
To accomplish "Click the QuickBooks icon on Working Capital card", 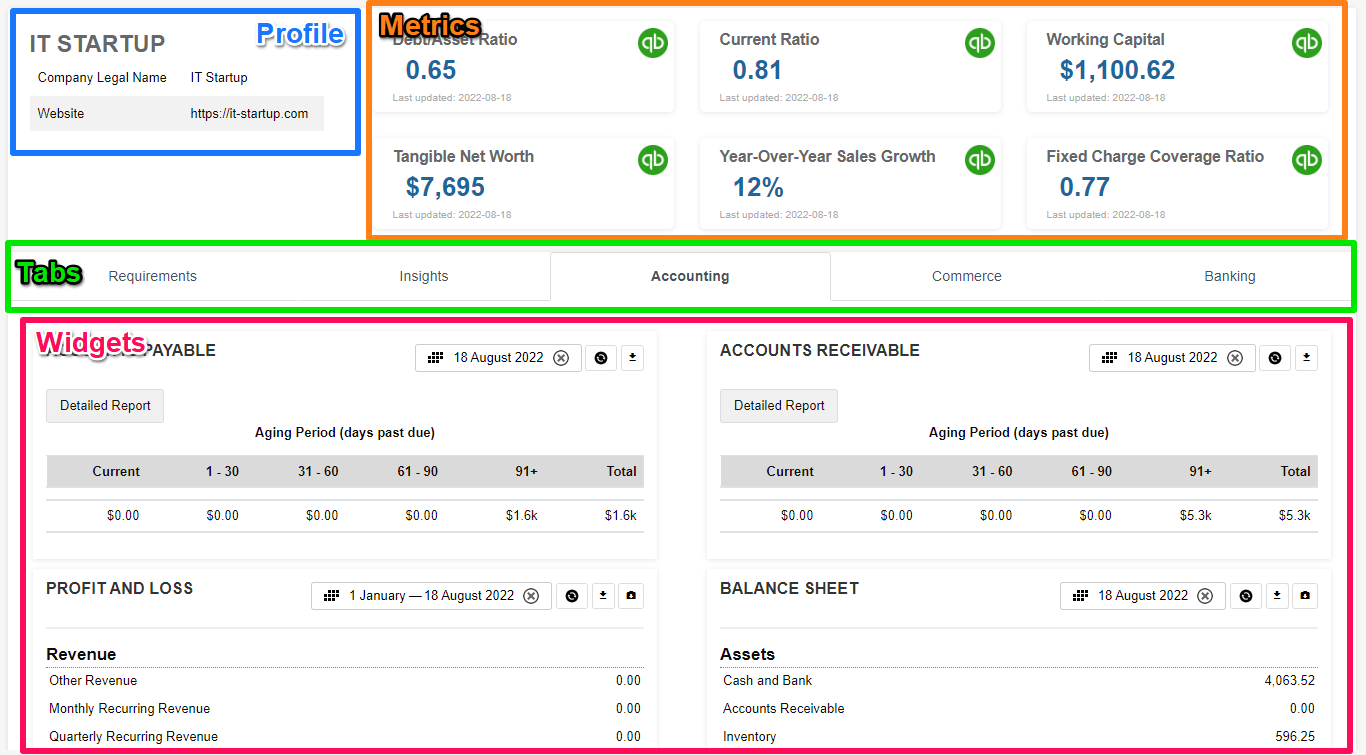I will (1306, 43).
